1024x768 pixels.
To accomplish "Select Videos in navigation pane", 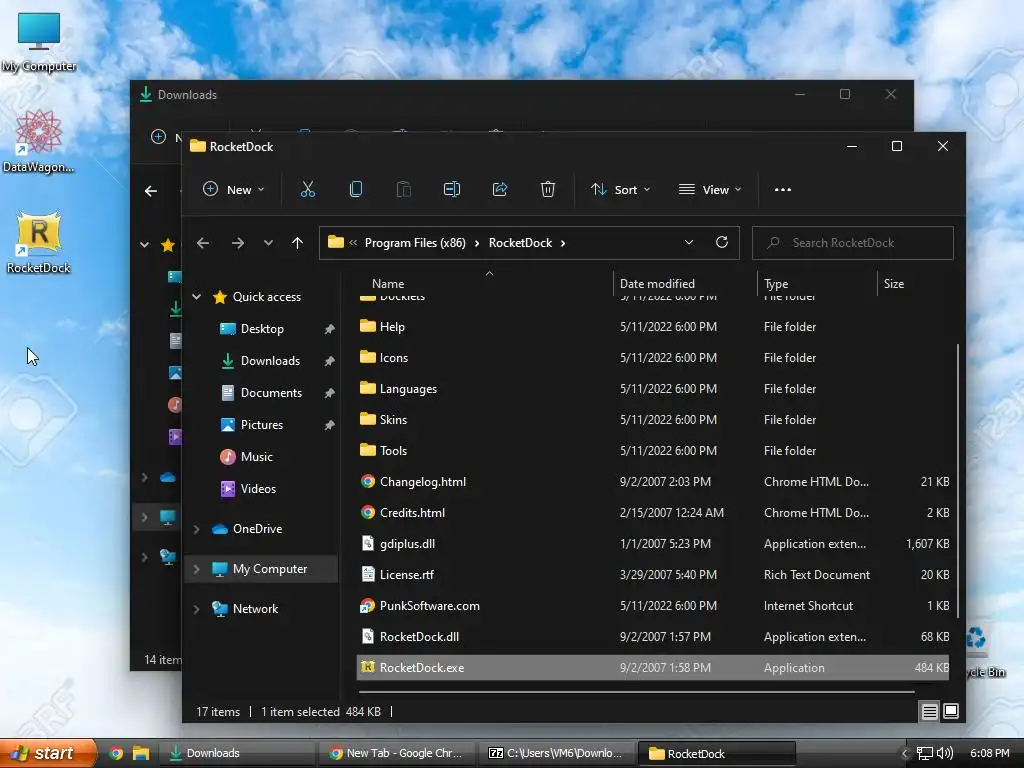I will (258, 489).
